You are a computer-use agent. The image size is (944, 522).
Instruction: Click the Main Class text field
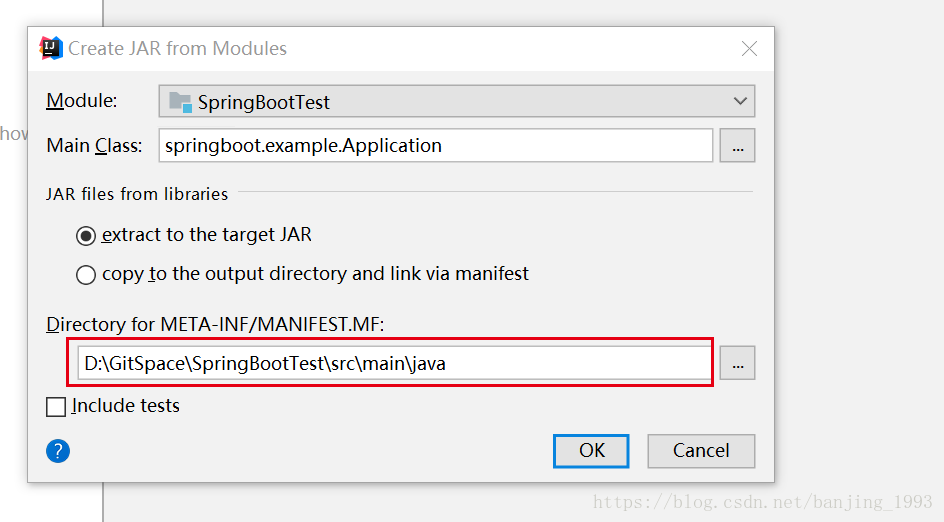pyautogui.click(x=435, y=146)
